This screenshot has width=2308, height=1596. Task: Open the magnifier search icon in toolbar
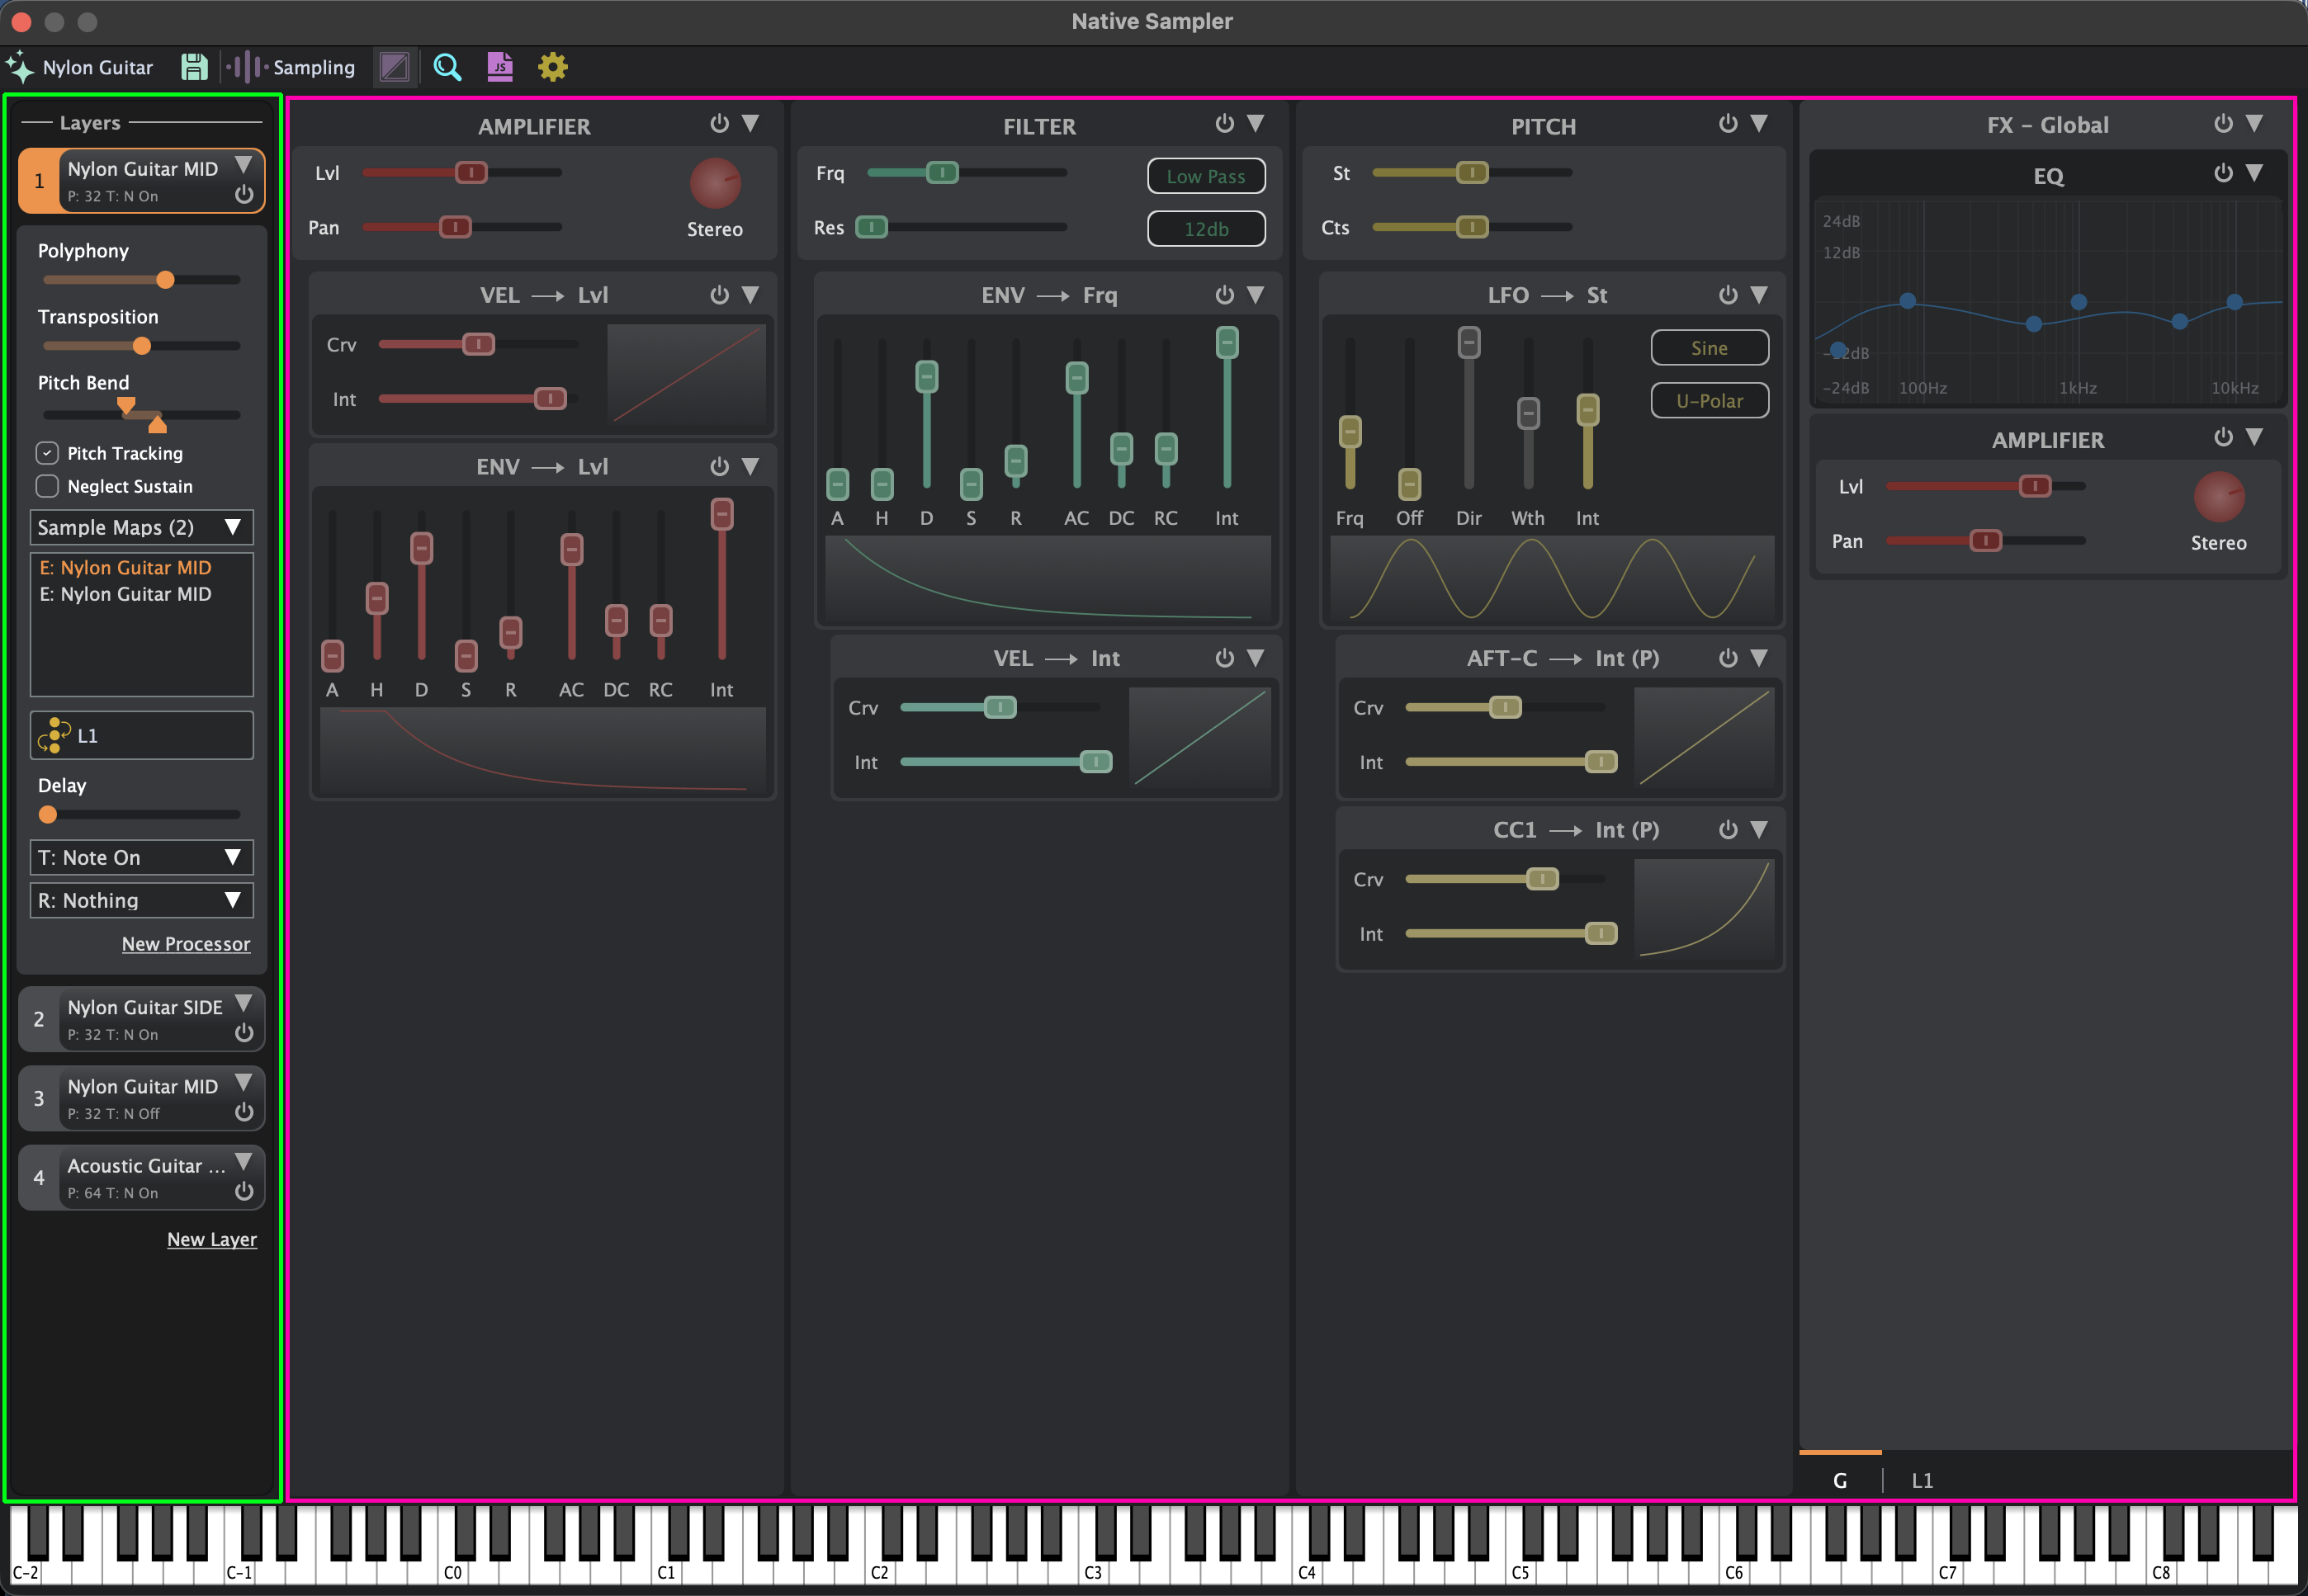447,67
